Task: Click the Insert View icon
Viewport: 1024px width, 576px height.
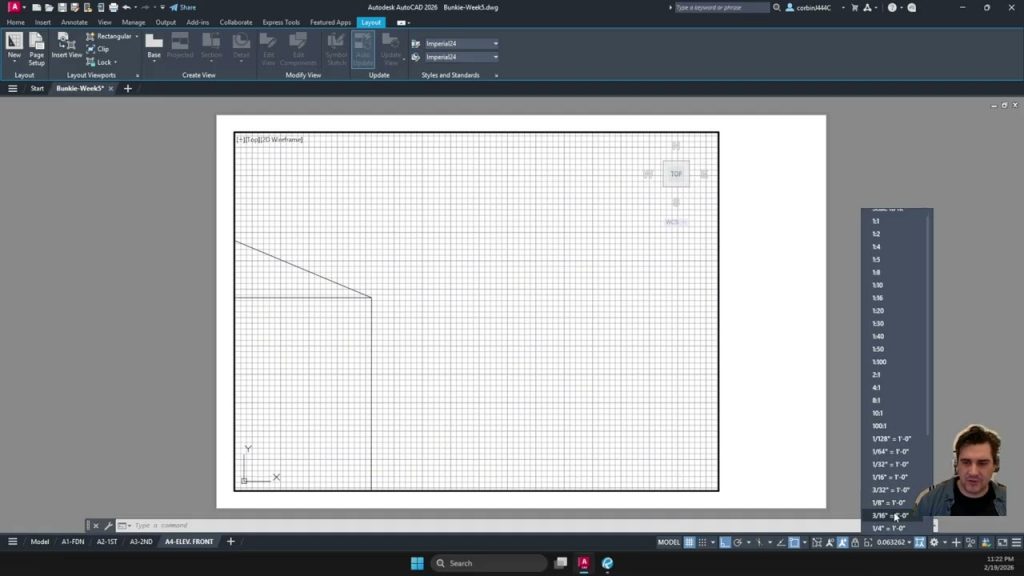Action: coord(67,47)
